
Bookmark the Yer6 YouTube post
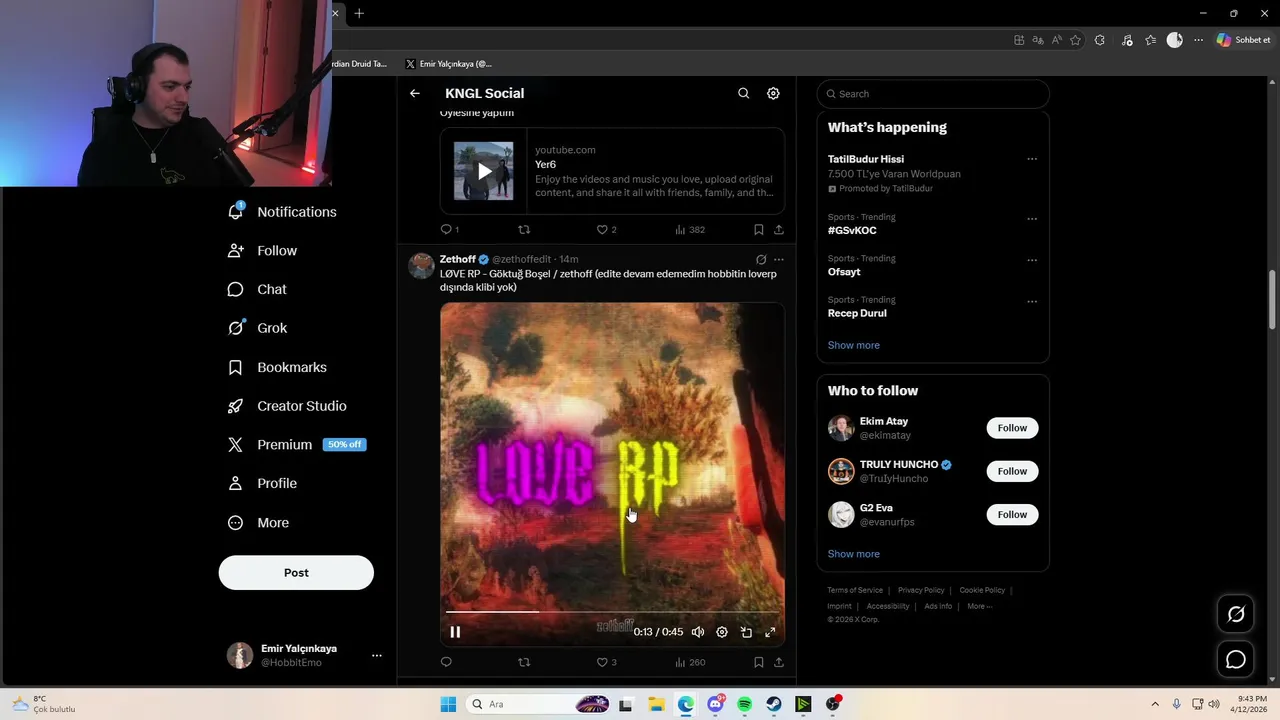tap(759, 229)
